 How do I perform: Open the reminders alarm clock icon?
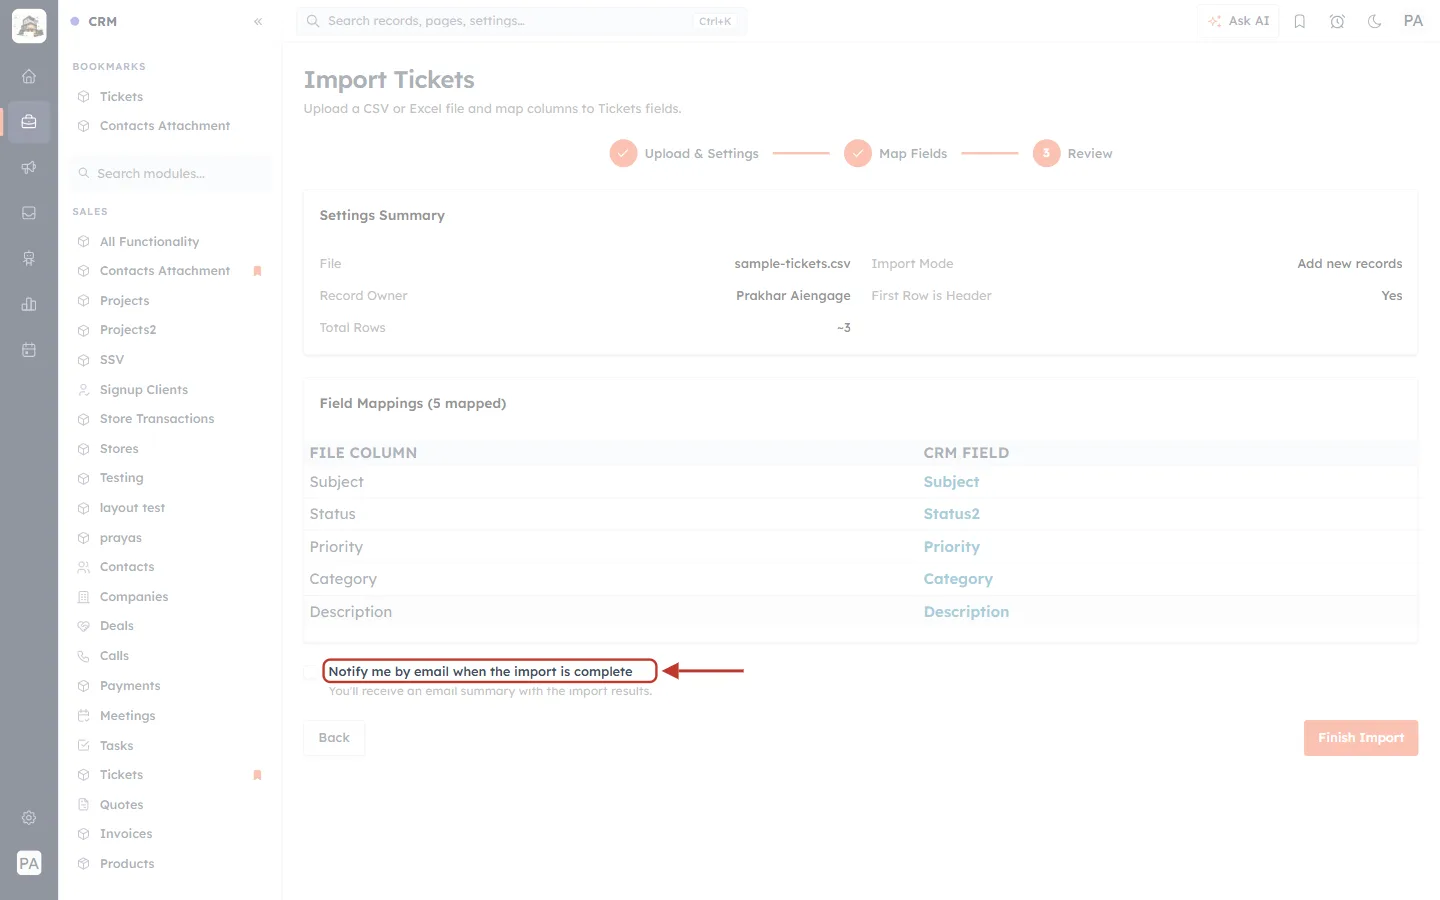pos(1337,21)
